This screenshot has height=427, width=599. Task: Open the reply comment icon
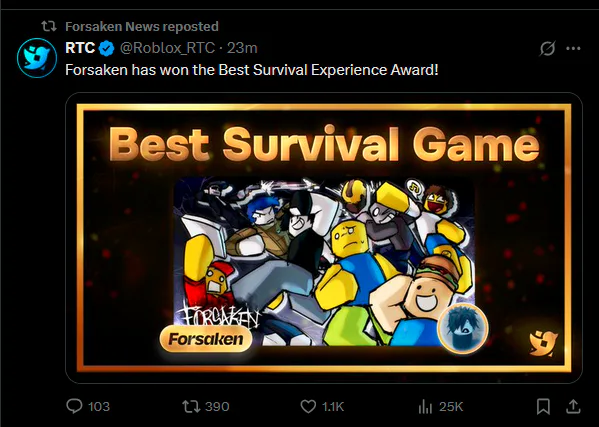pyautogui.click(x=74, y=406)
